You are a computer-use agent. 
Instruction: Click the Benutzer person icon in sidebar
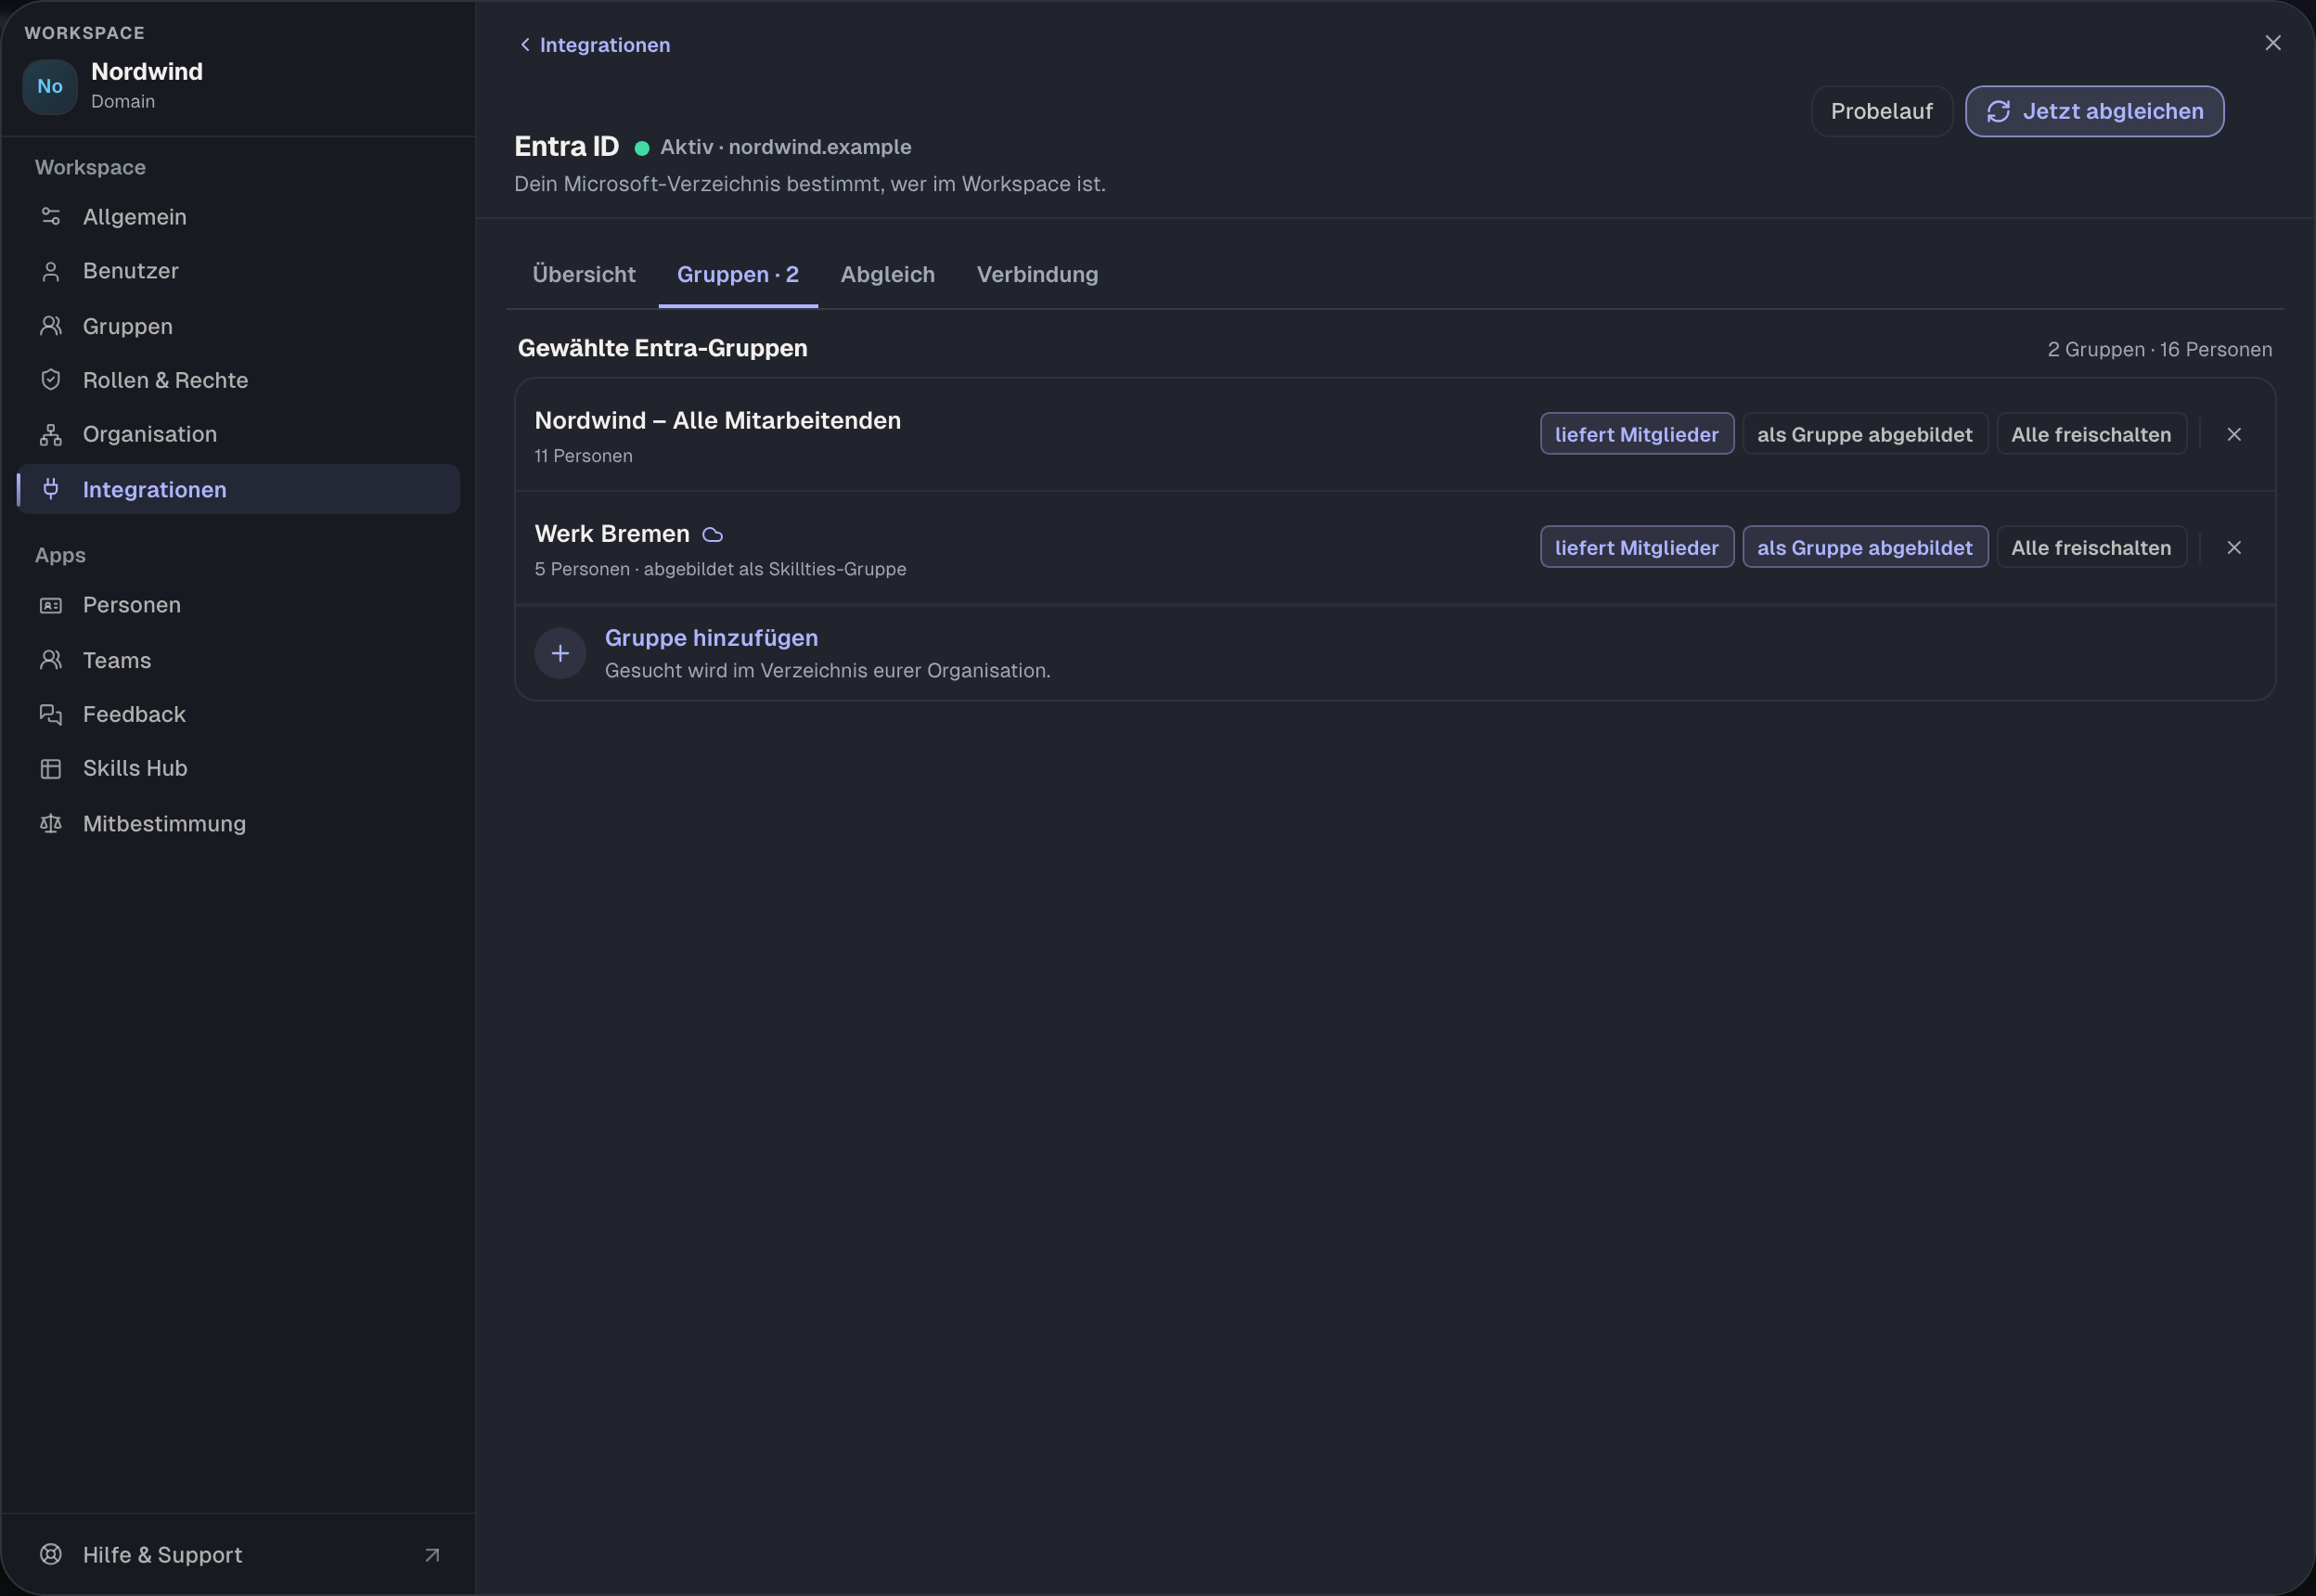pyautogui.click(x=50, y=271)
